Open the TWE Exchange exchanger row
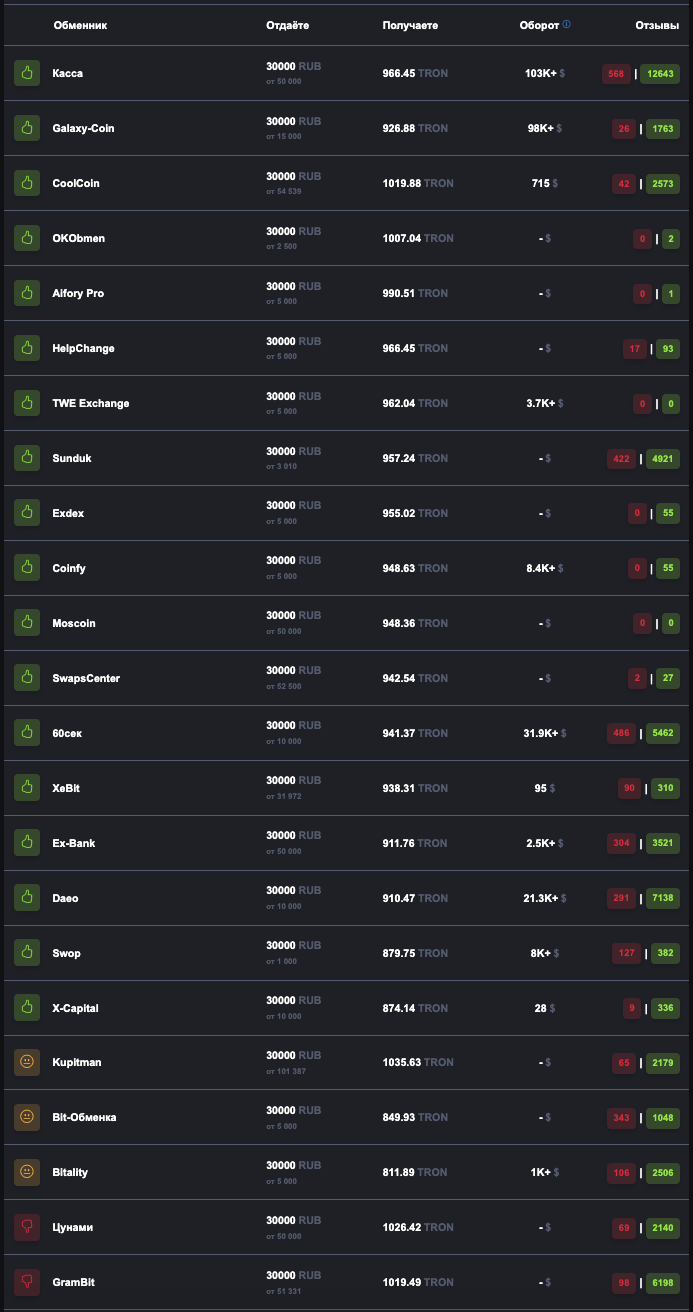693x1312 pixels. point(346,403)
